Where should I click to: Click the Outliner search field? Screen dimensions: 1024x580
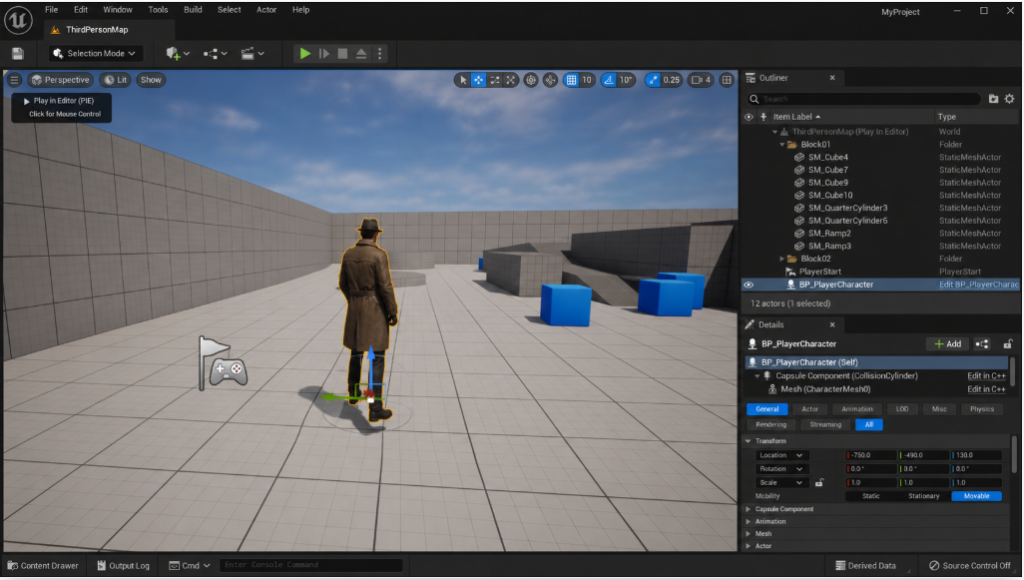coord(864,99)
